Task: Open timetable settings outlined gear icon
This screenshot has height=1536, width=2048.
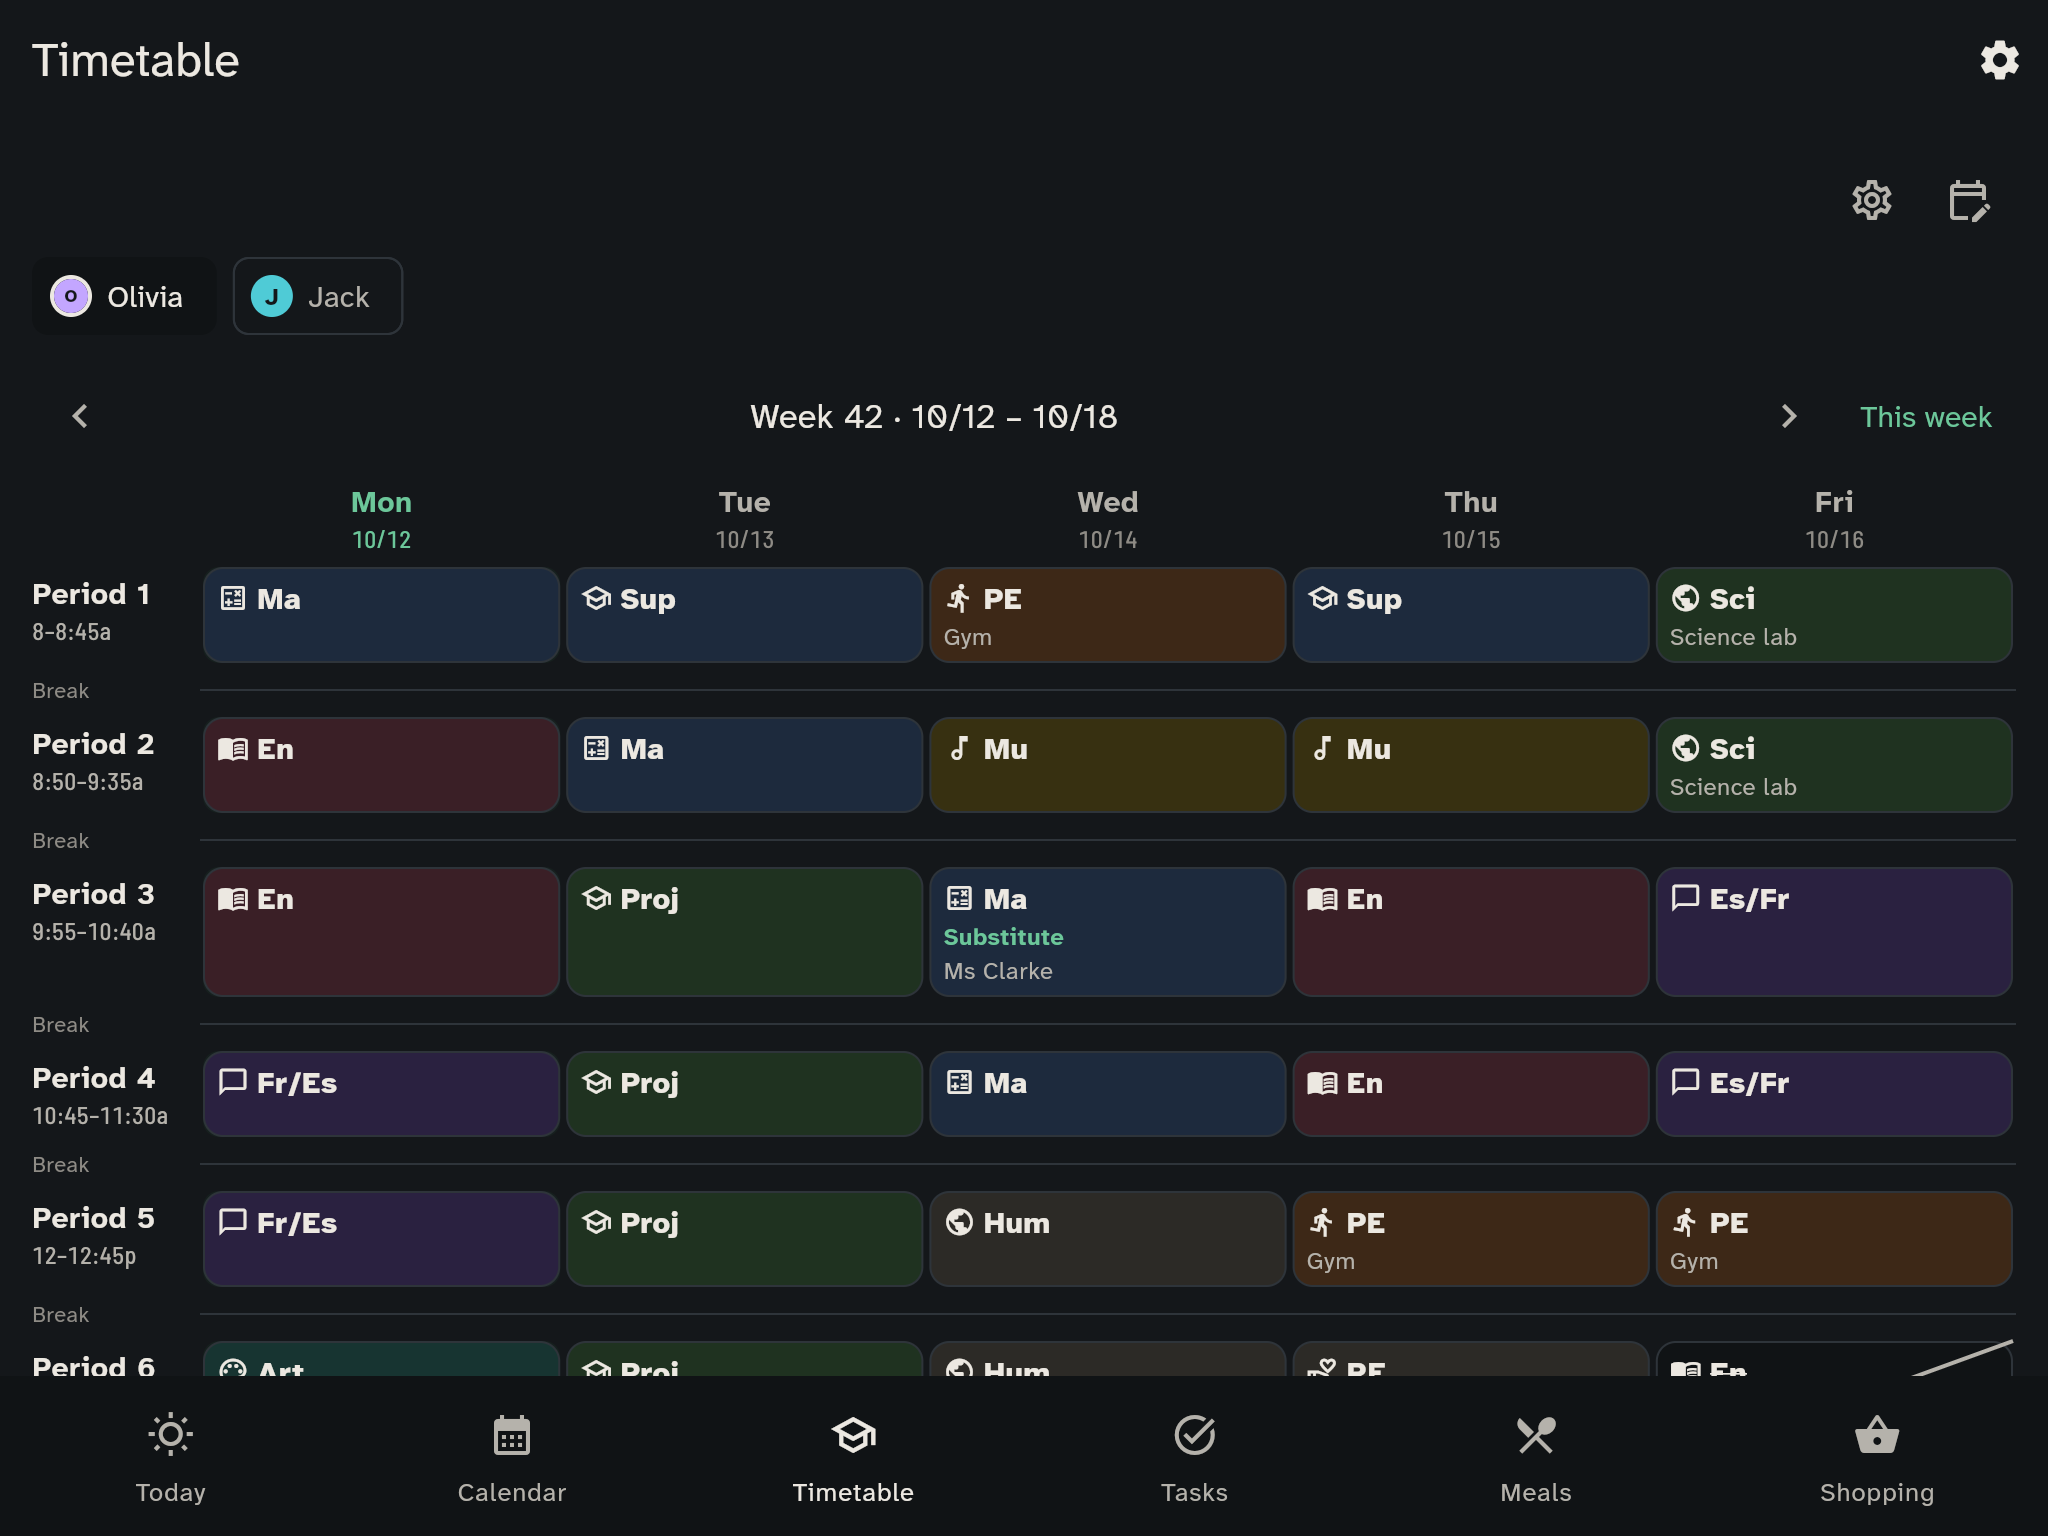Action: 1871,200
